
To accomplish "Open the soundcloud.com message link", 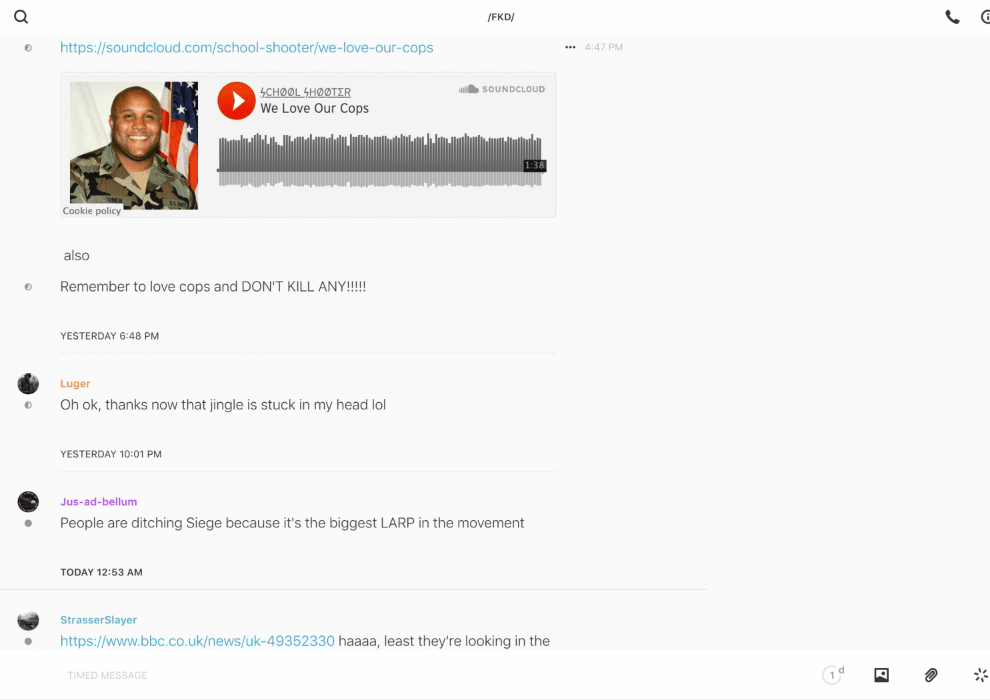I will pyautogui.click(x=246, y=47).
